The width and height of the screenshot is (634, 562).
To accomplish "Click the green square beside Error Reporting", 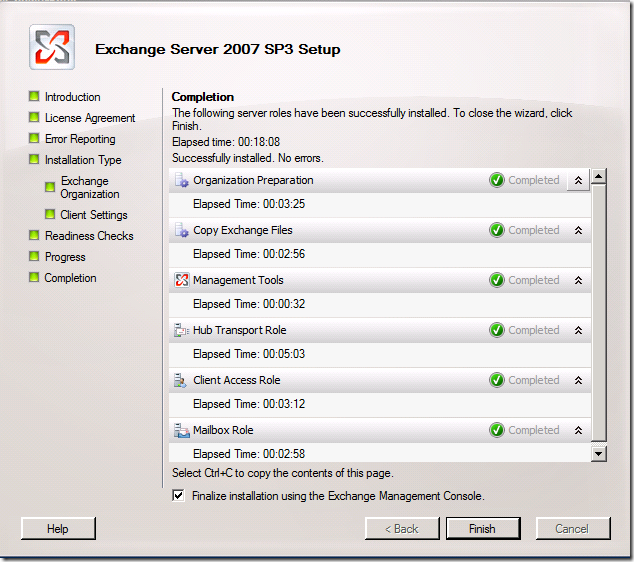I will coord(34,138).
